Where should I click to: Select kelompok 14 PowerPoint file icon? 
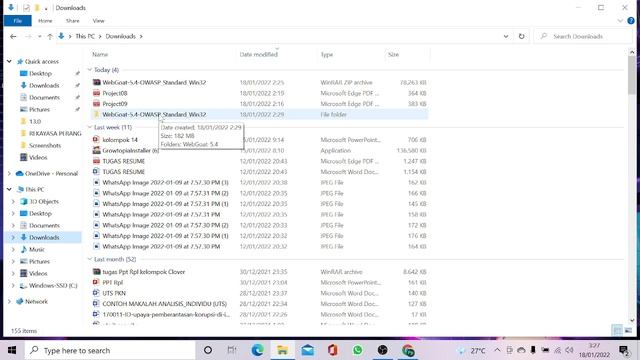click(96, 140)
